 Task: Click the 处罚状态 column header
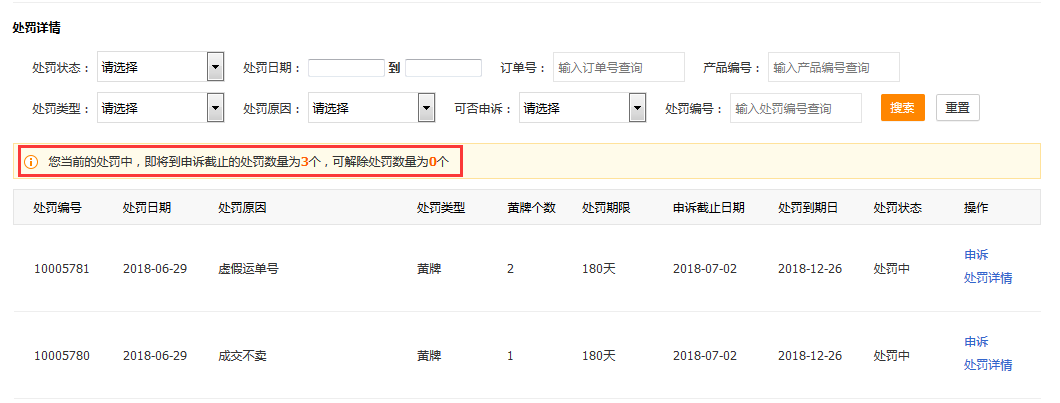[897, 208]
